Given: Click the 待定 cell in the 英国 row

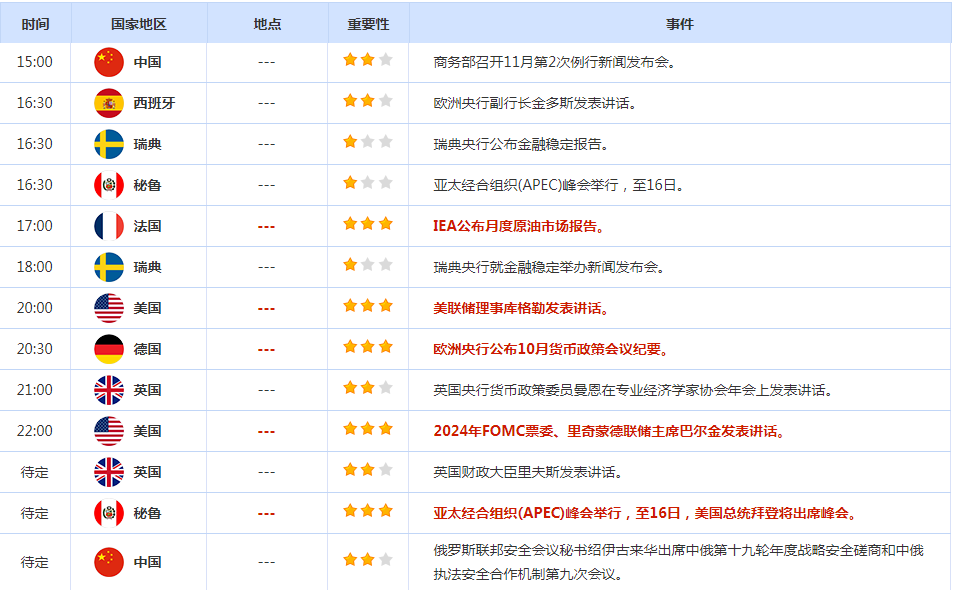Looking at the screenshot, I should (x=35, y=472).
